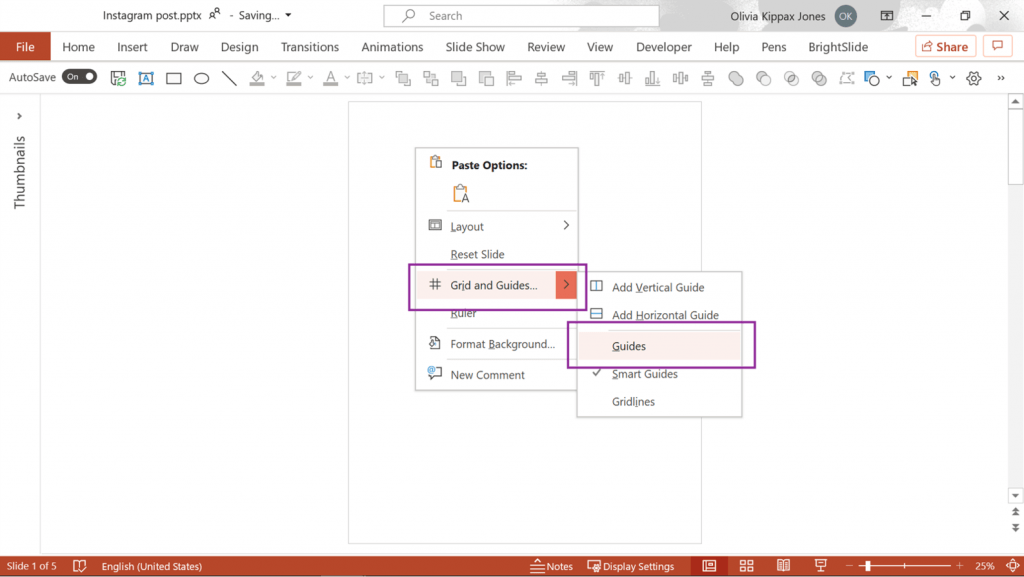This screenshot has height=577, width=1024.
Task: Toggle the Notes pane
Action: pyautogui.click(x=552, y=566)
